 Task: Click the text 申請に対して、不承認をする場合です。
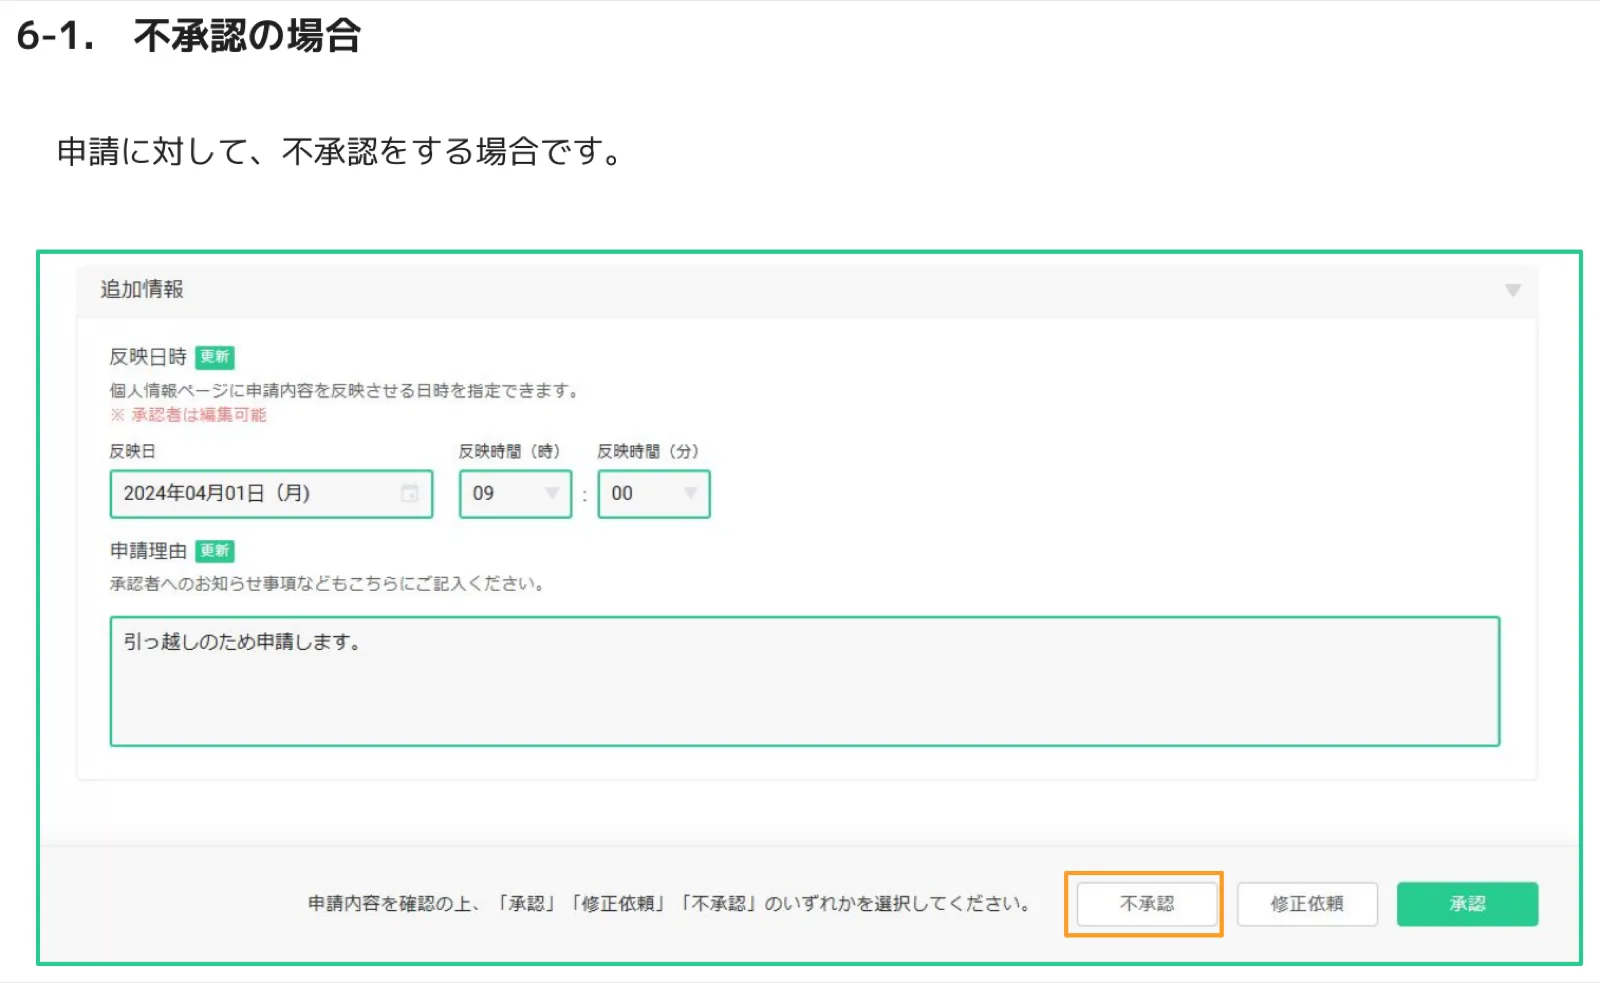pyautogui.click(x=342, y=151)
